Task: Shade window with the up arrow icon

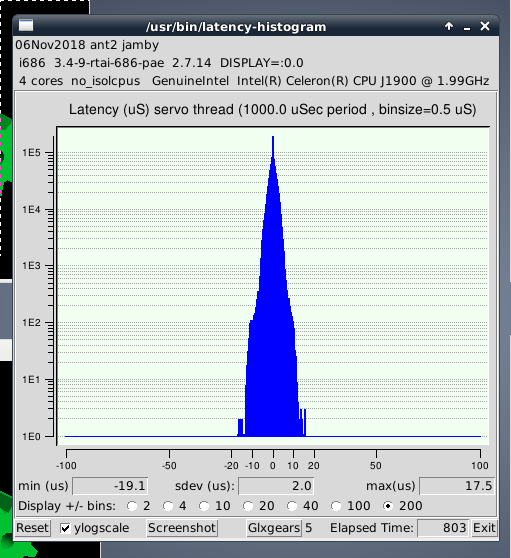Action: [x=449, y=26]
